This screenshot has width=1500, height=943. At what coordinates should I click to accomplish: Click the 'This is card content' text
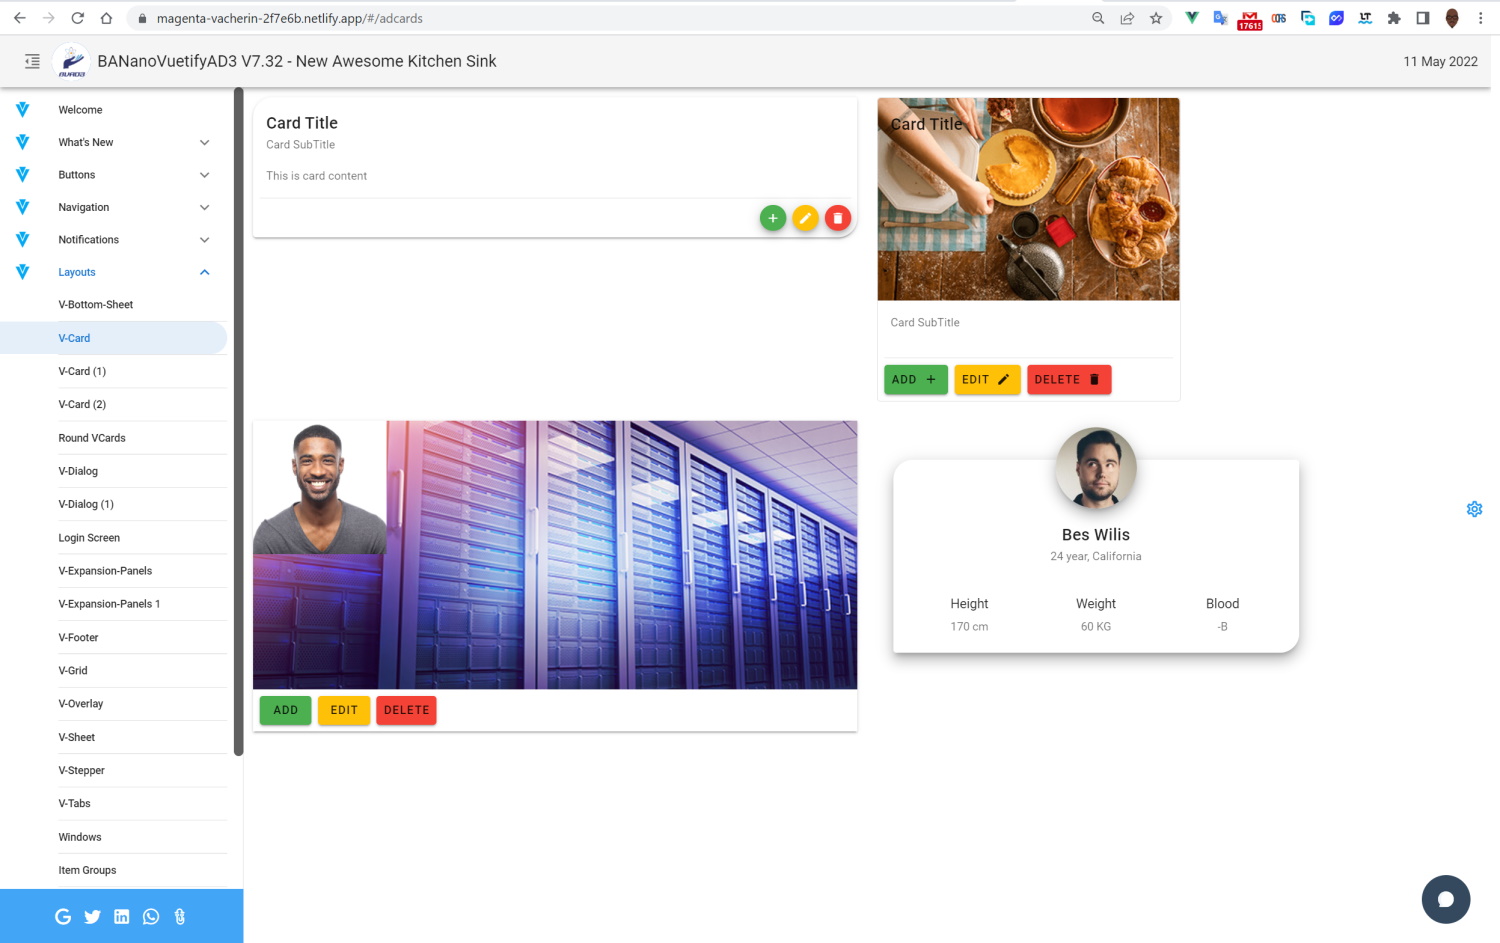click(x=316, y=176)
